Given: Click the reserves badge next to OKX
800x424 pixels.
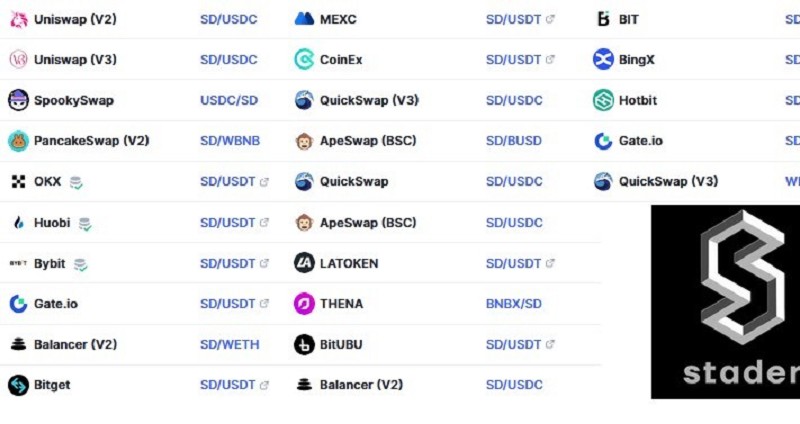Looking at the screenshot, I should (x=76, y=183).
